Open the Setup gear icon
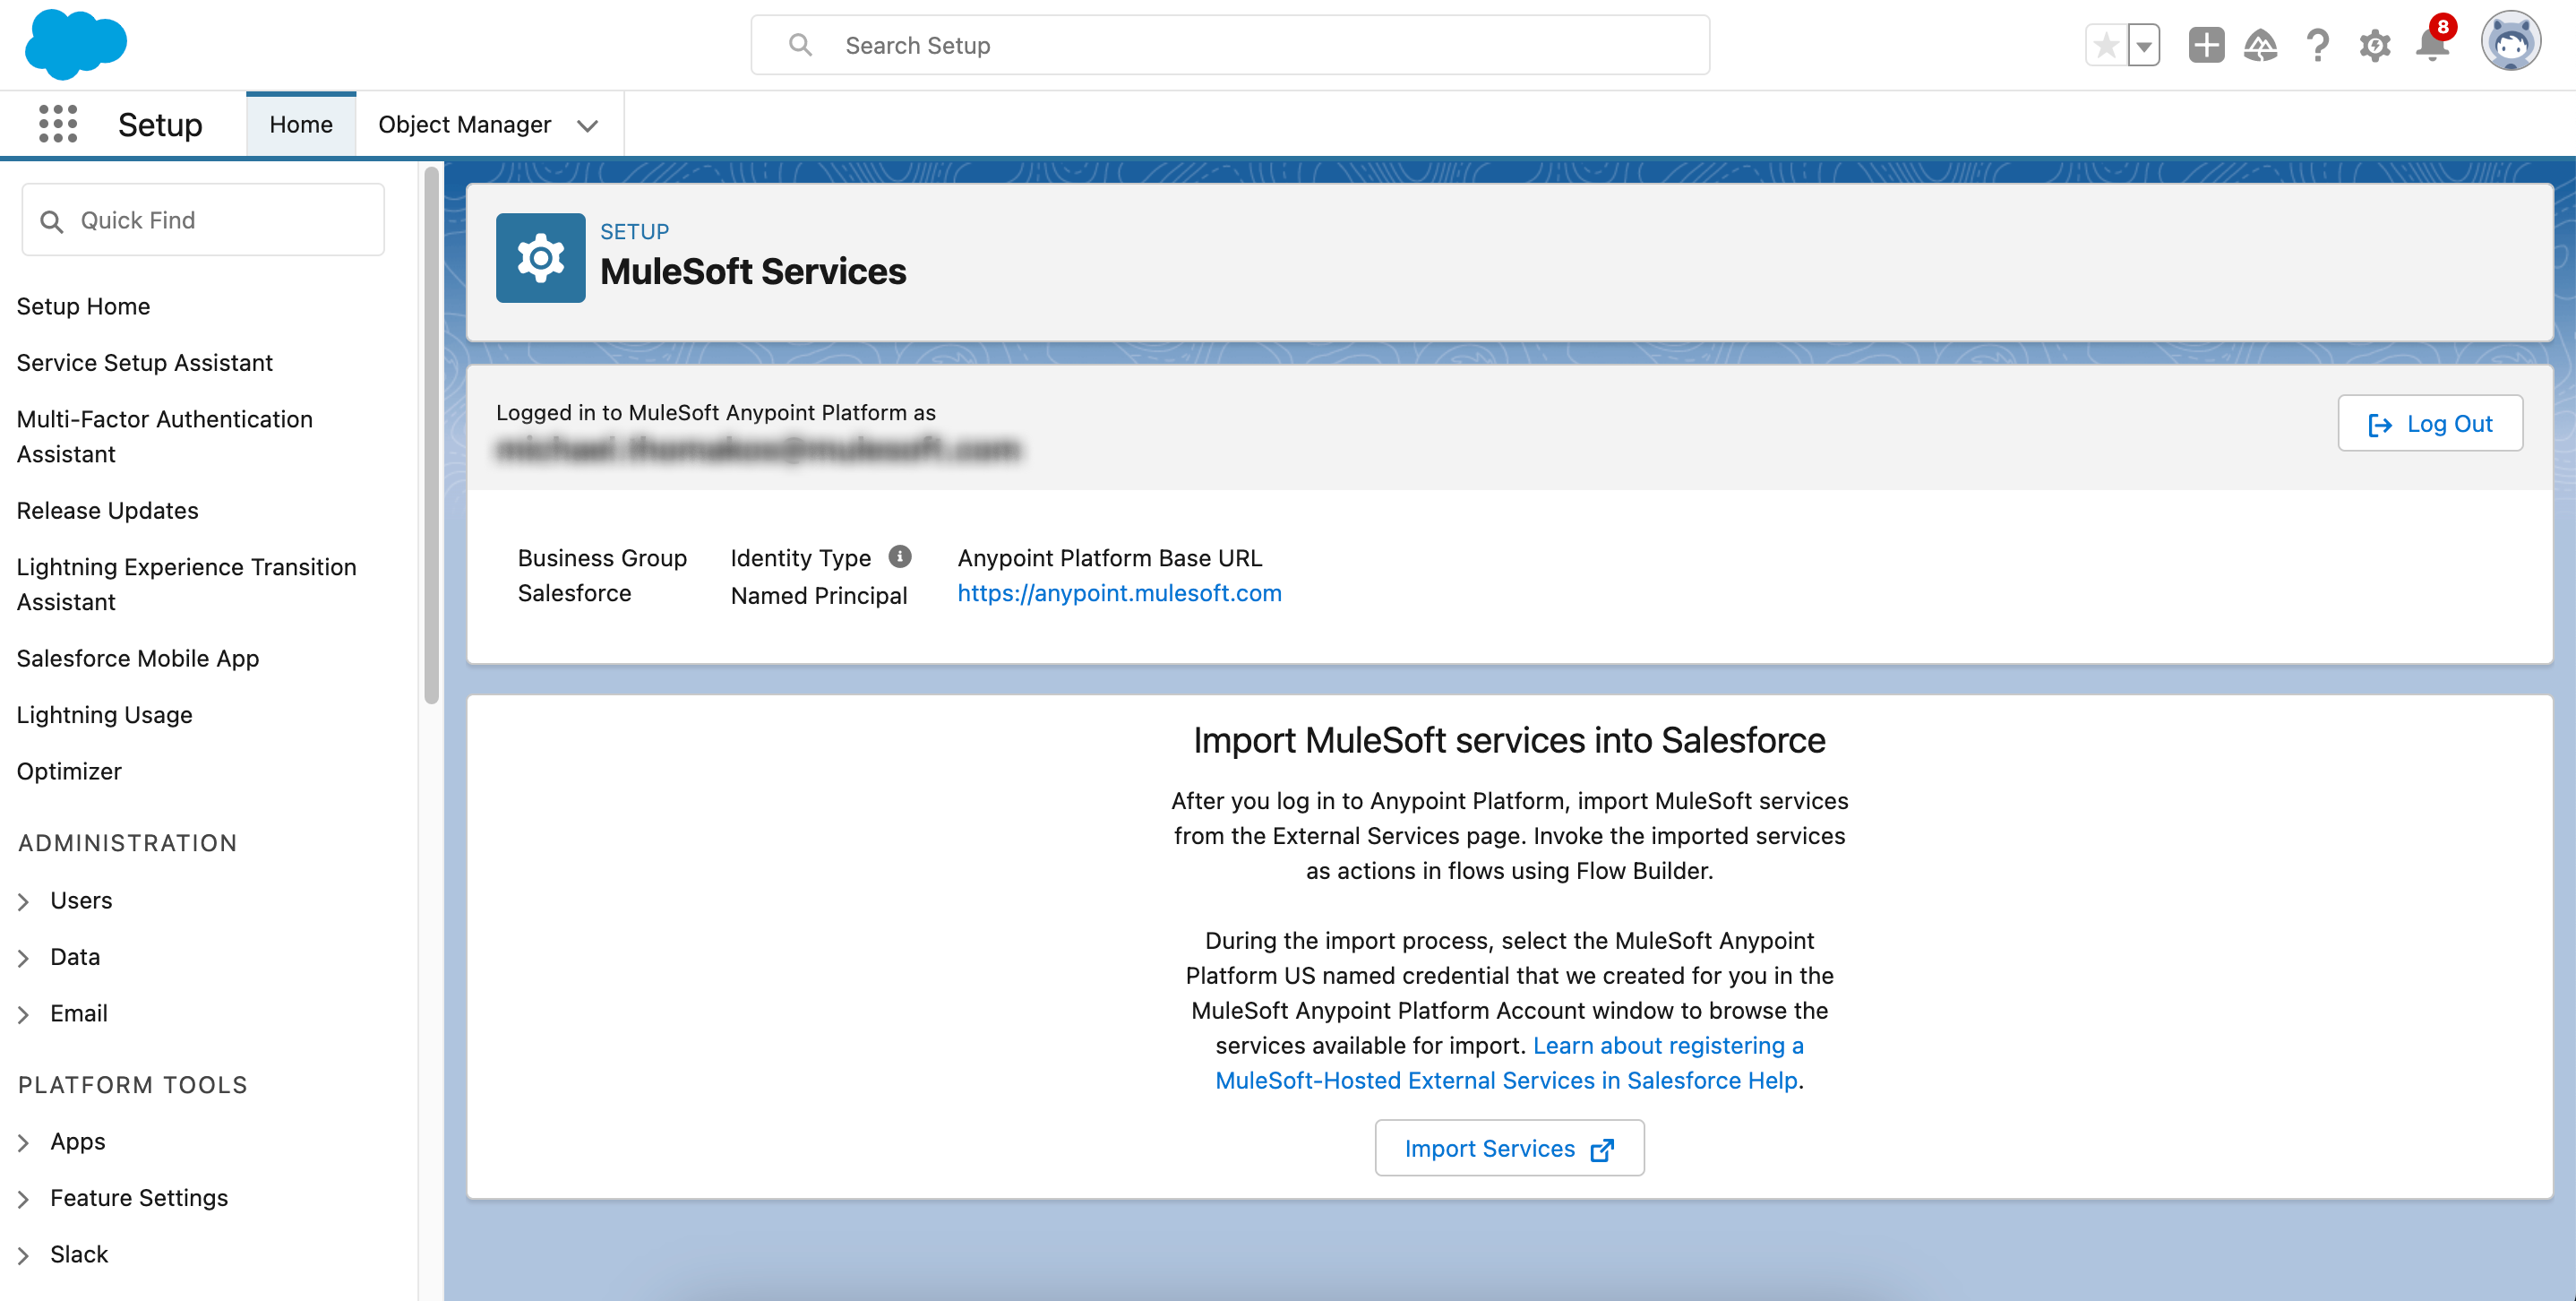Screen dimensions: 2576x1301 point(2375,45)
